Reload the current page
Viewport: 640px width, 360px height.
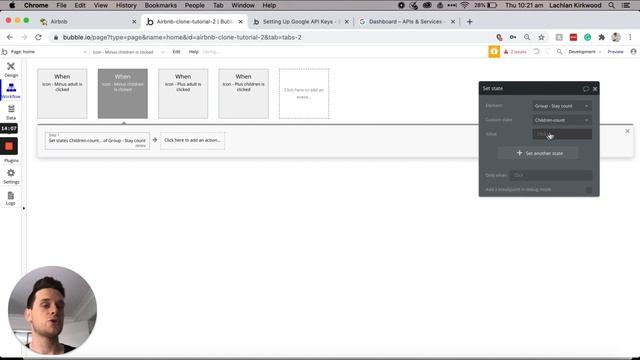tap(38, 37)
